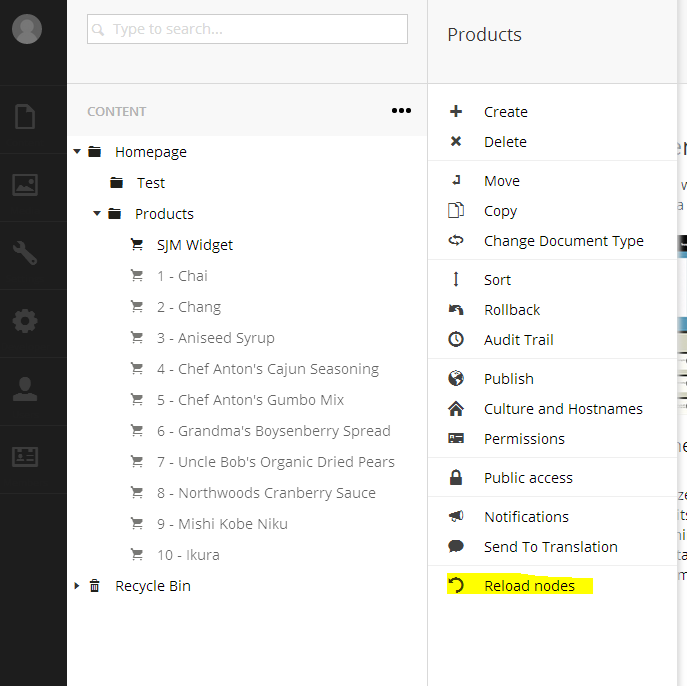Open the Developer gear icon in sidebar

(25, 321)
